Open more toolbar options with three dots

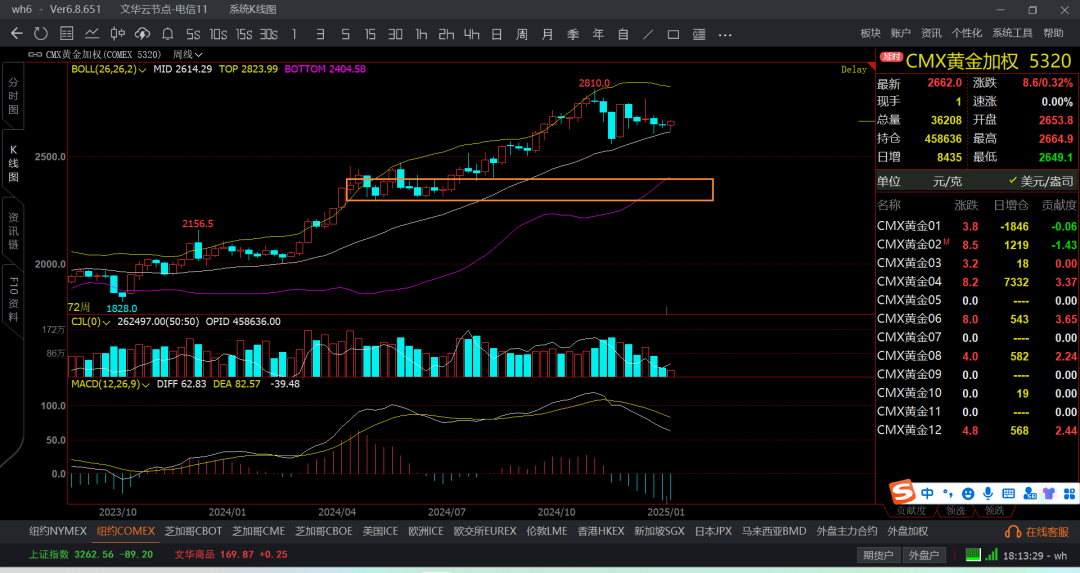(725, 34)
